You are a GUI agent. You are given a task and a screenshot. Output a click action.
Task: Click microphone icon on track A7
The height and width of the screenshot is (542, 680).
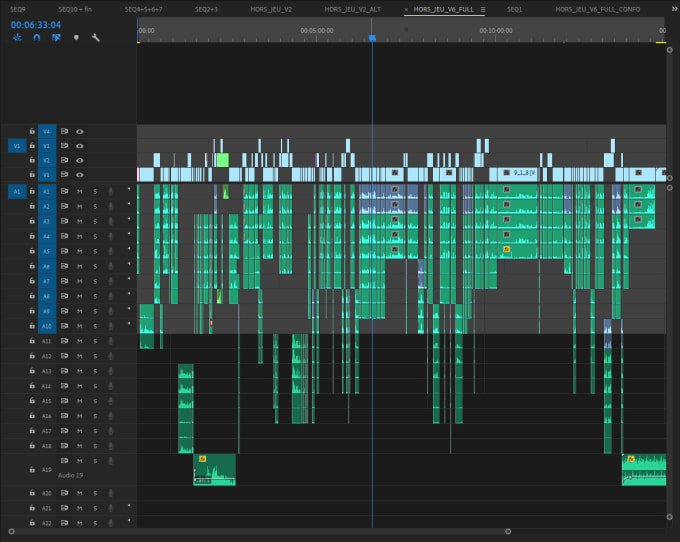pos(111,281)
